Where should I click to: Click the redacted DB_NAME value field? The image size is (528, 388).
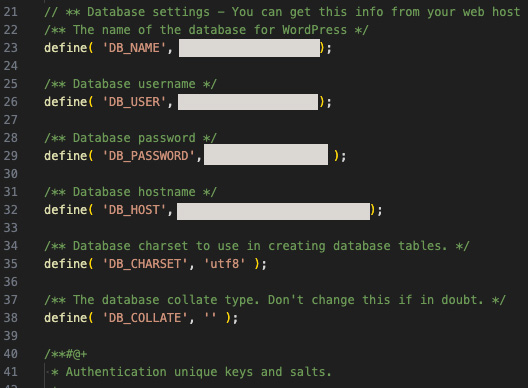[x=249, y=48]
